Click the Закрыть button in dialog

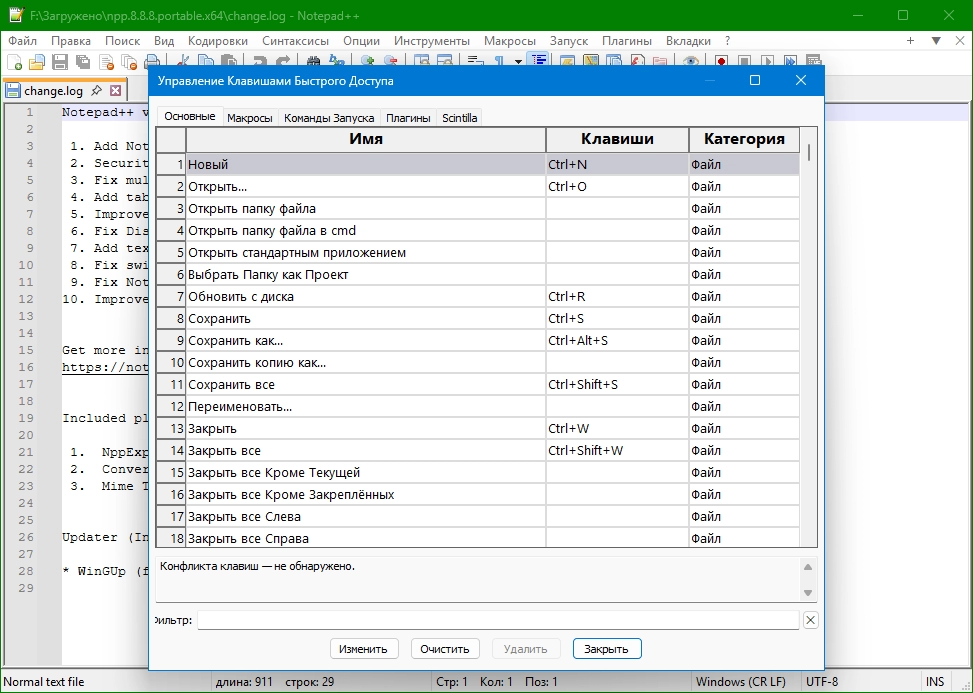(607, 649)
